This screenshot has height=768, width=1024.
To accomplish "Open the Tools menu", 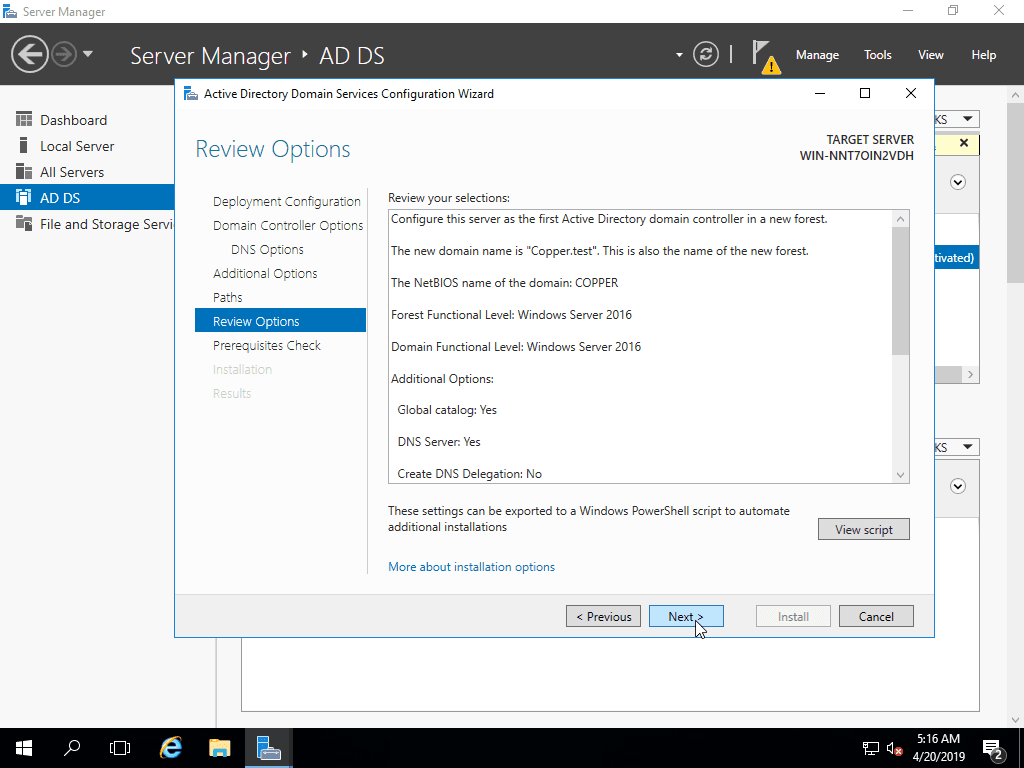I will pos(877,55).
